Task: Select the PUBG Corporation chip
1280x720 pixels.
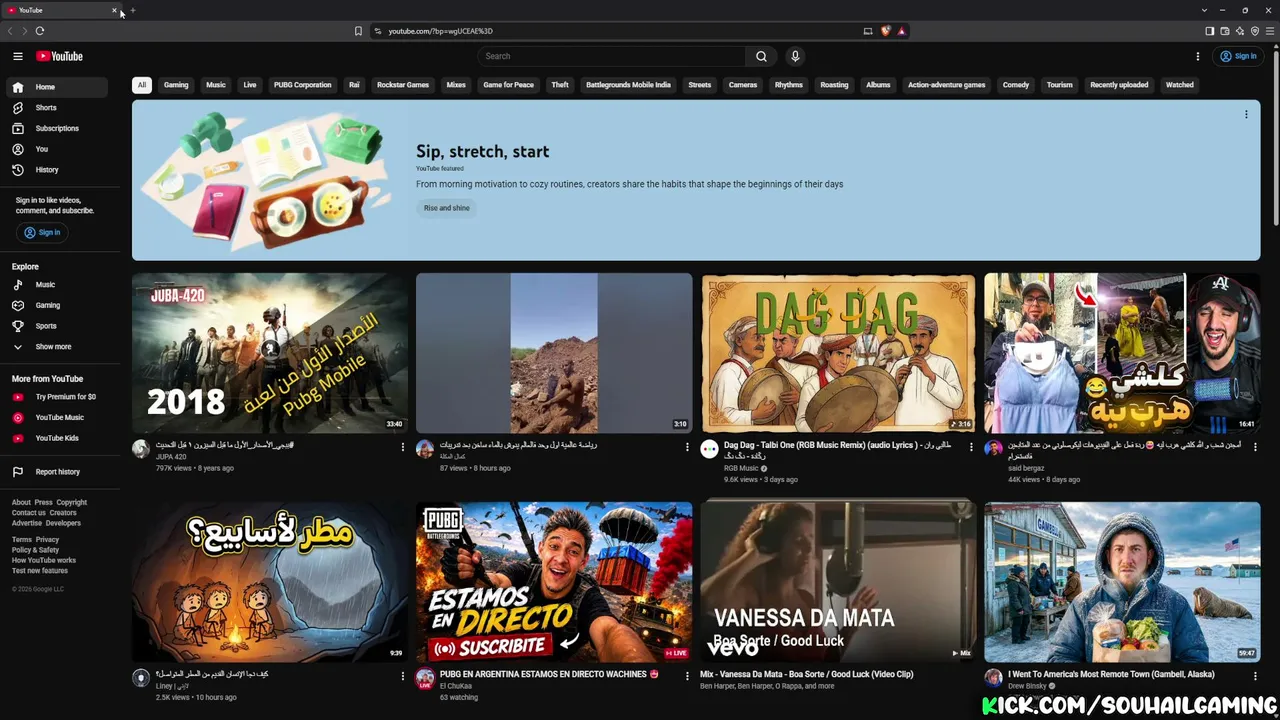Action: pos(302,85)
